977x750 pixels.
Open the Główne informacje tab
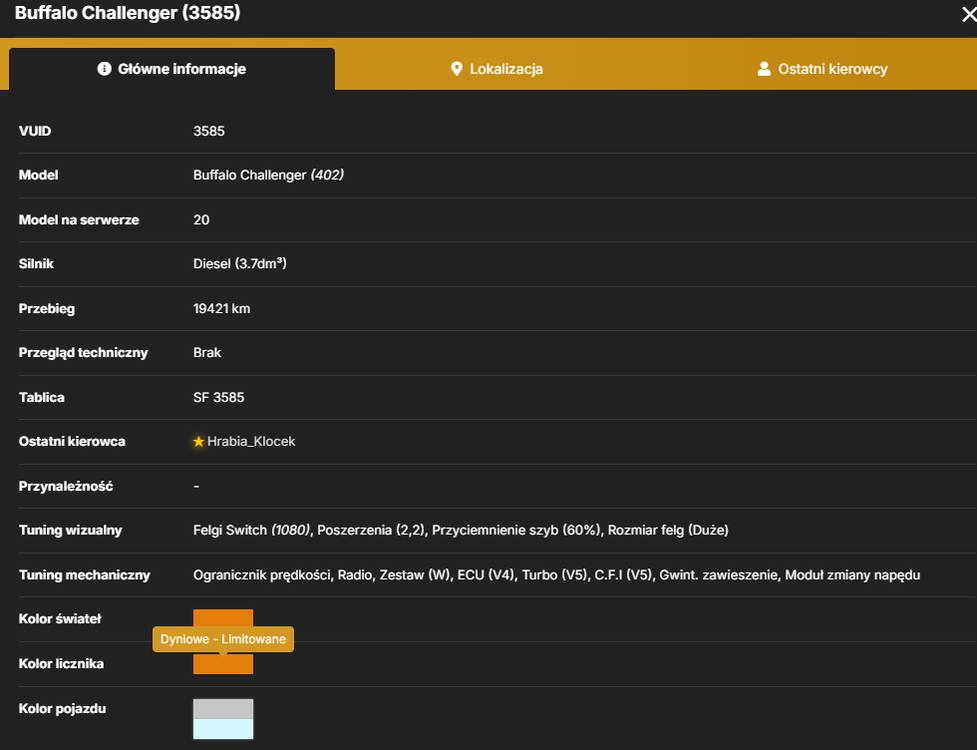[x=172, y=69]
